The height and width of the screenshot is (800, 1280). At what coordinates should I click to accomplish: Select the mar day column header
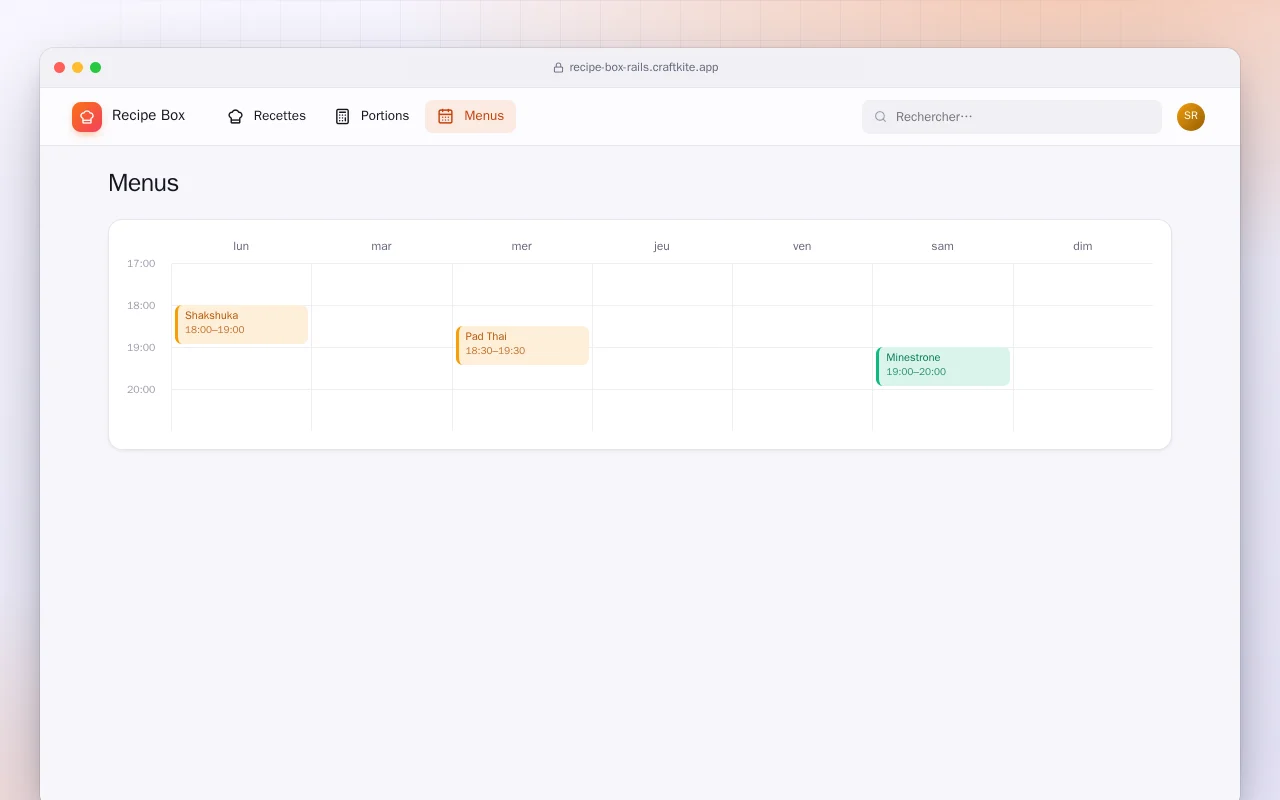coord(382,246)
